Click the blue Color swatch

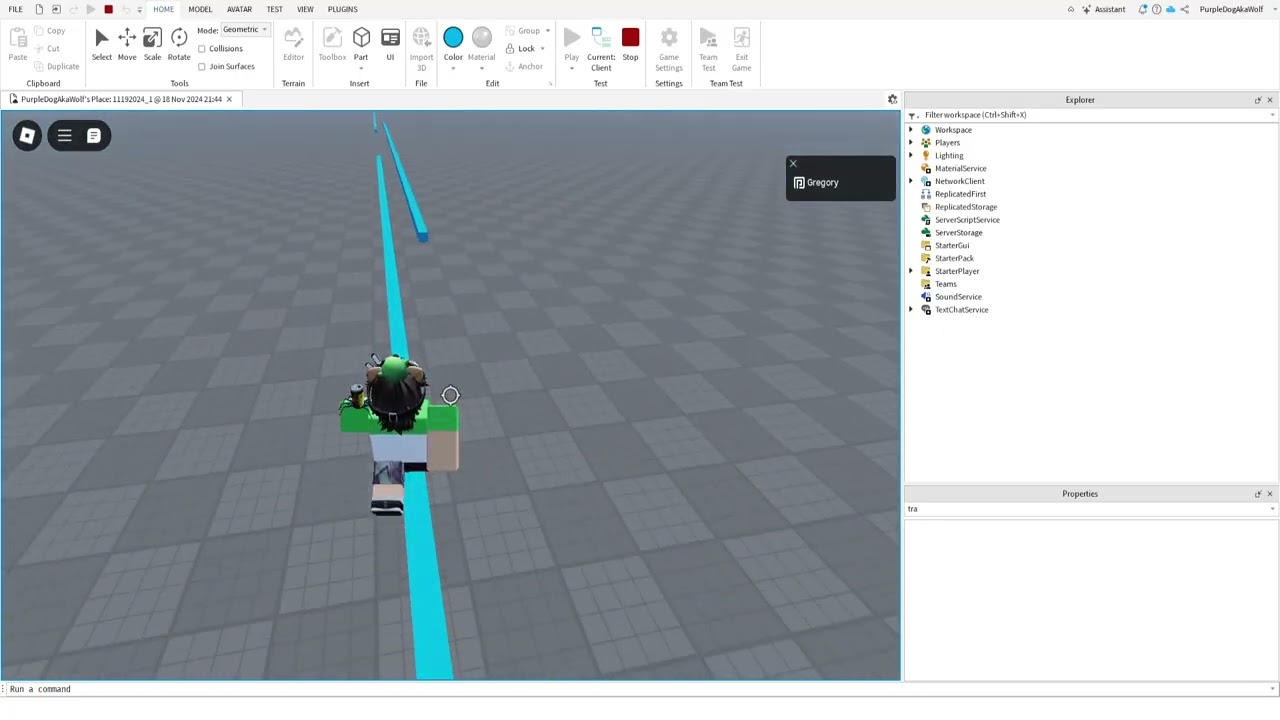point(453,38)
